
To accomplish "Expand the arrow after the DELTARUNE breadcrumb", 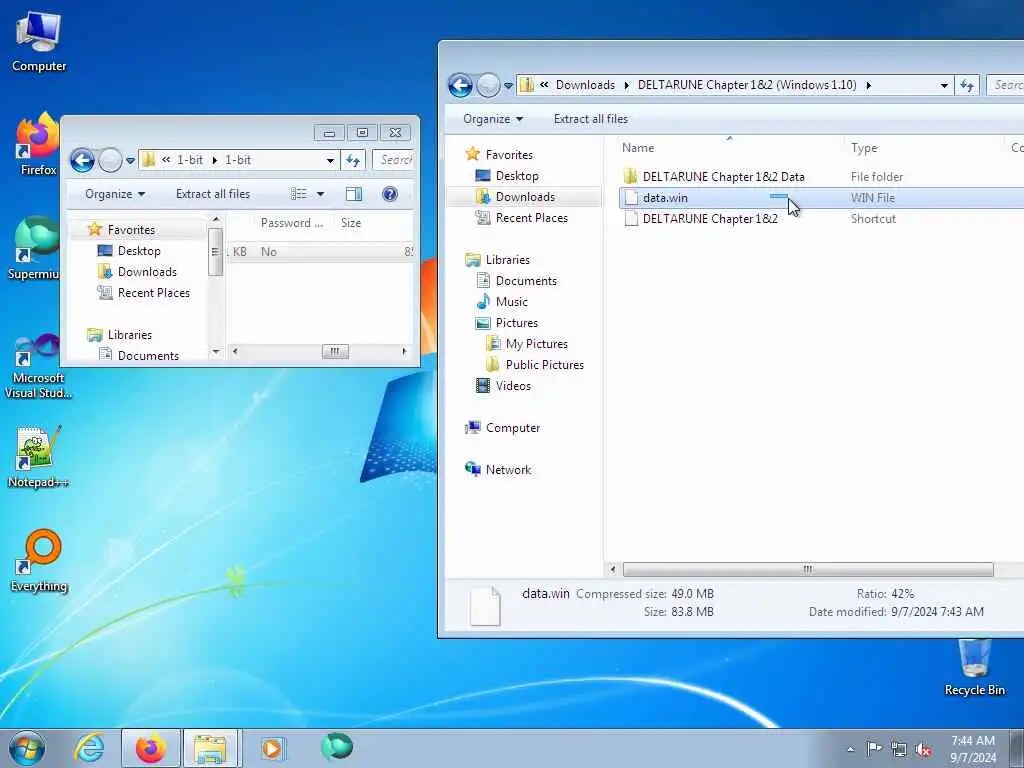I will 869,86.
